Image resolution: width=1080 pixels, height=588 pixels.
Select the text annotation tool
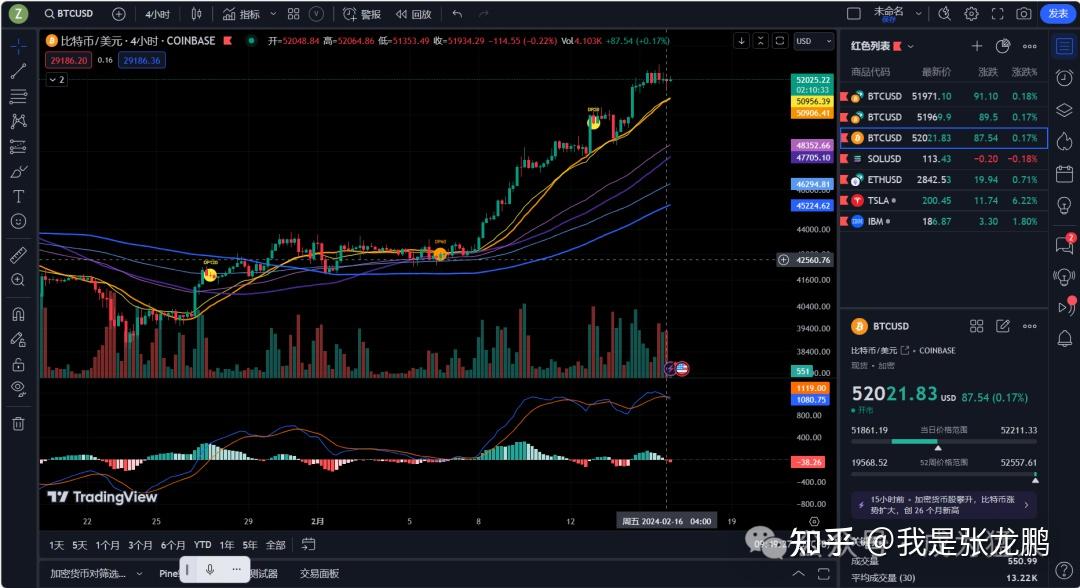[19, 197]
